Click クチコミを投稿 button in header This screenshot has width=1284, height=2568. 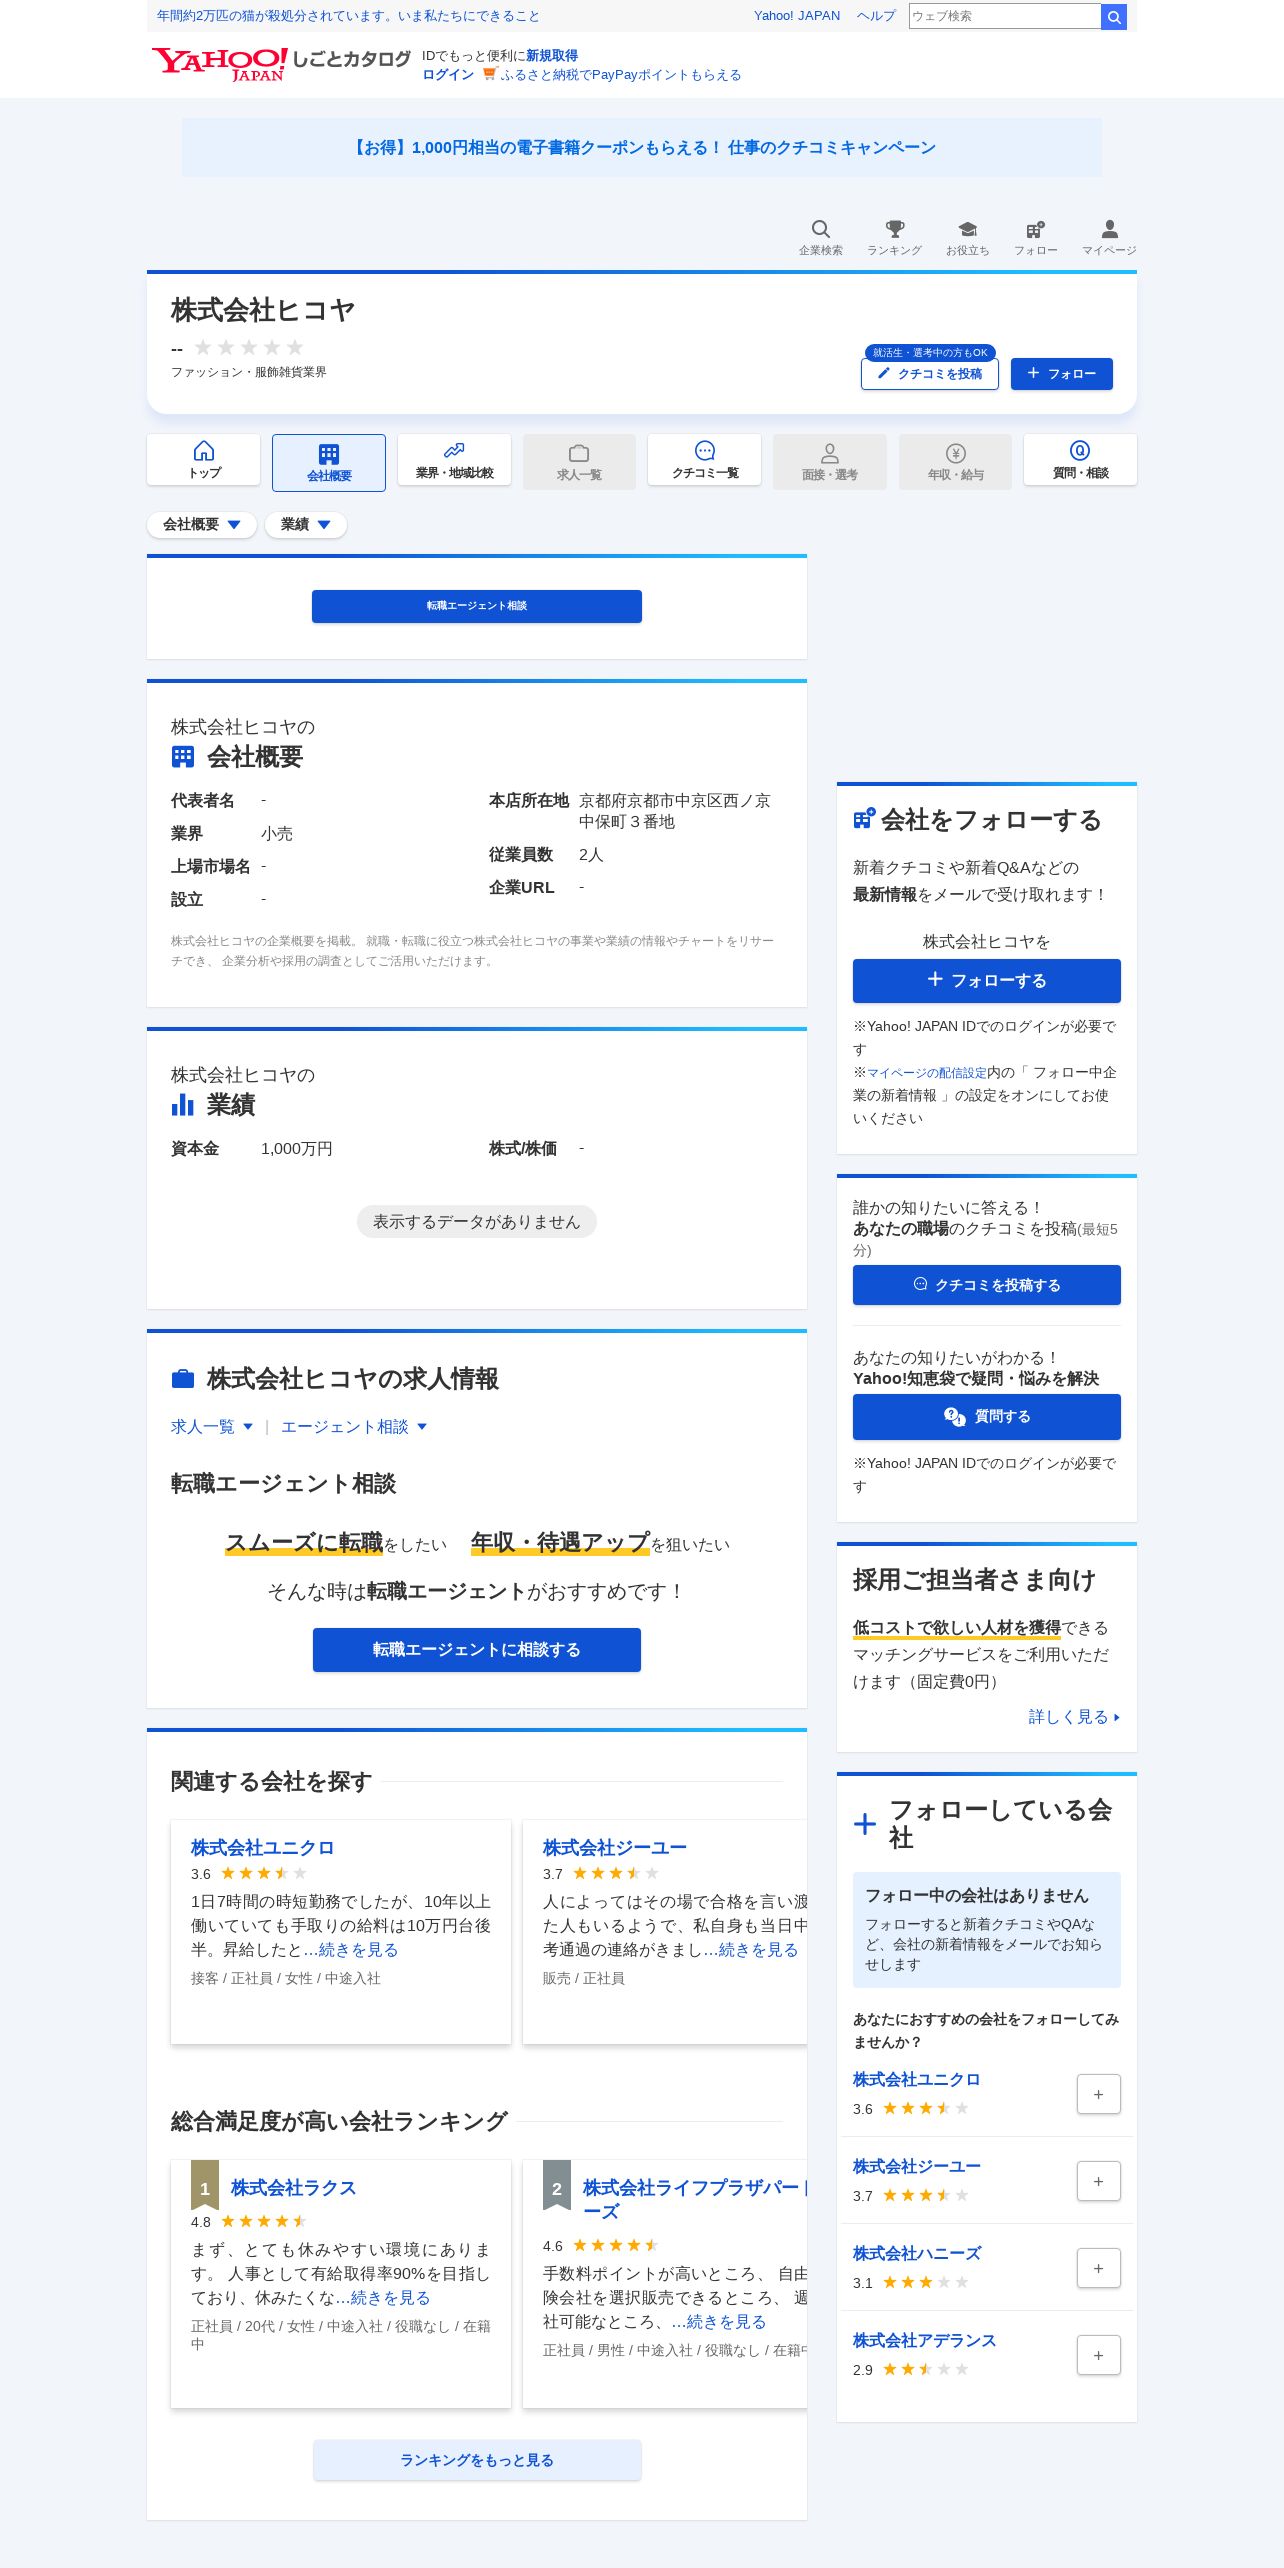930,373
